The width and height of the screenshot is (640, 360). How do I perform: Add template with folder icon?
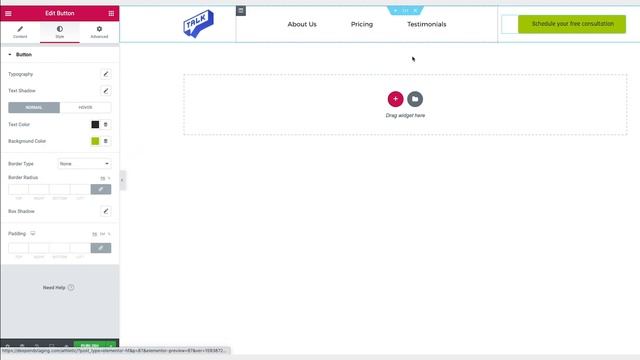pyautogui.click(x=415, y=99)
